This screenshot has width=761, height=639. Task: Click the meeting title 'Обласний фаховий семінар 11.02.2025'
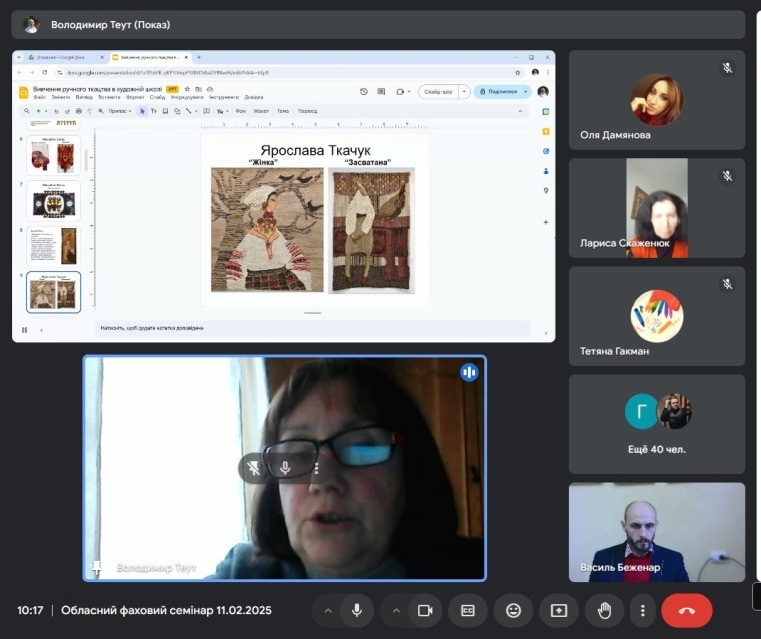tap(166, 610)
